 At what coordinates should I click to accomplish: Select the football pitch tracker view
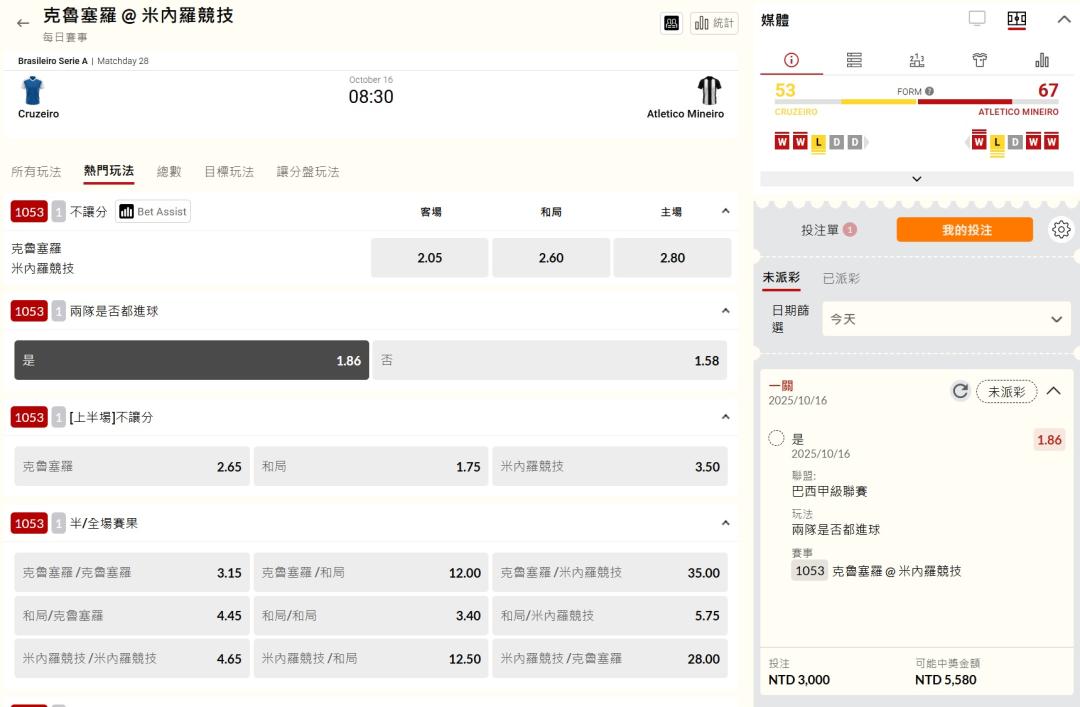click(x=1016, y=19)
